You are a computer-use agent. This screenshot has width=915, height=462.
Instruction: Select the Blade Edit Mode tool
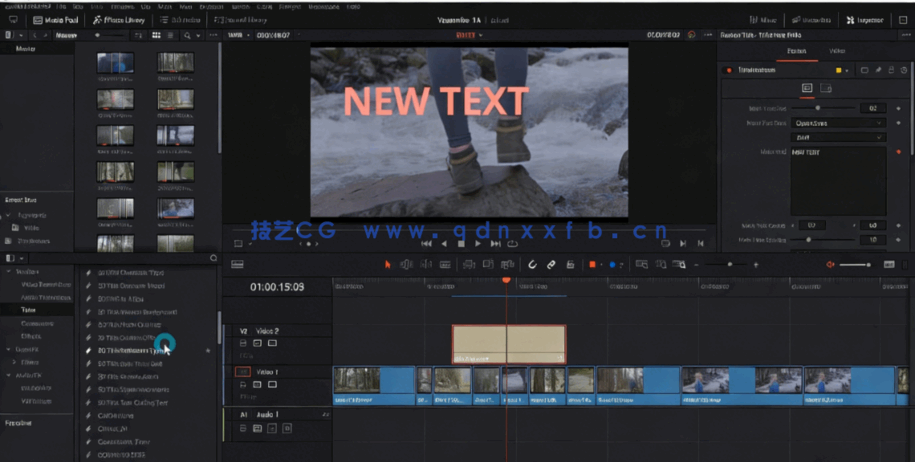tap(445, 265)
